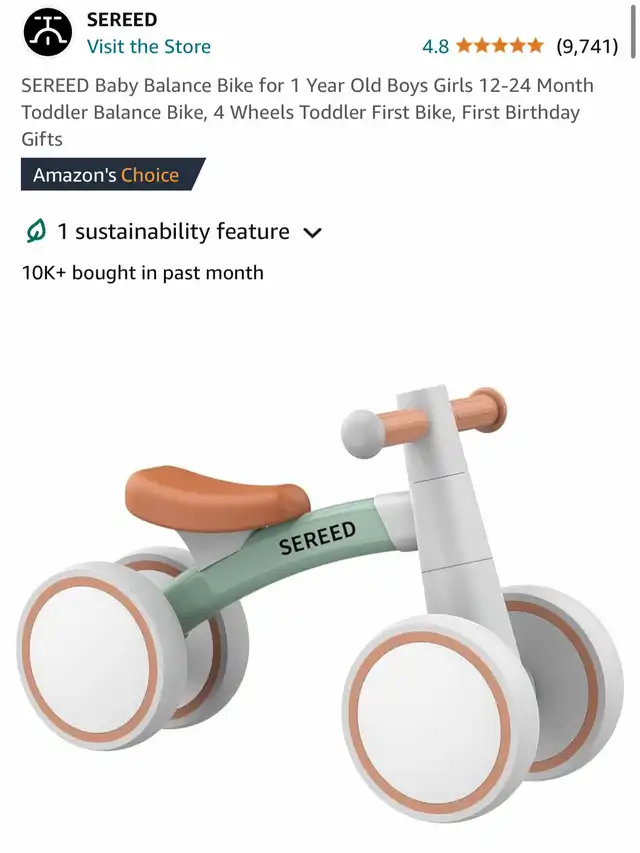Expand the sustainability feature chevron arrow
Viewport: 640px width, 853px height.
pos(312,233)
